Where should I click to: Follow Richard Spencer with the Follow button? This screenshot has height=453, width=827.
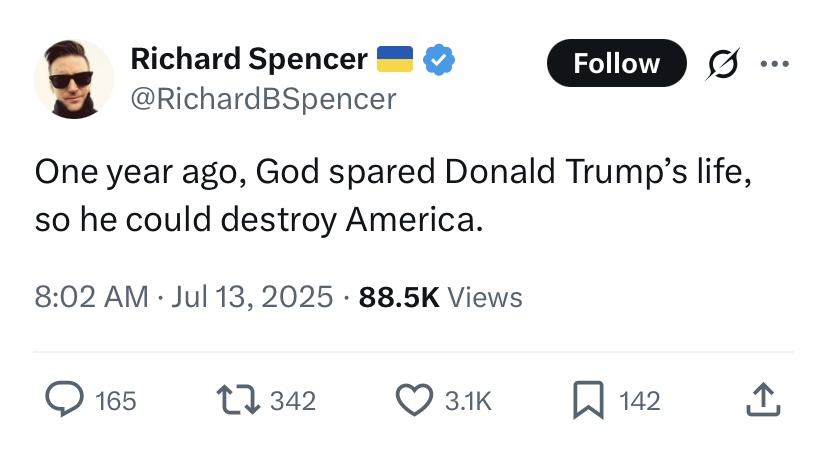tap(617, 63)
